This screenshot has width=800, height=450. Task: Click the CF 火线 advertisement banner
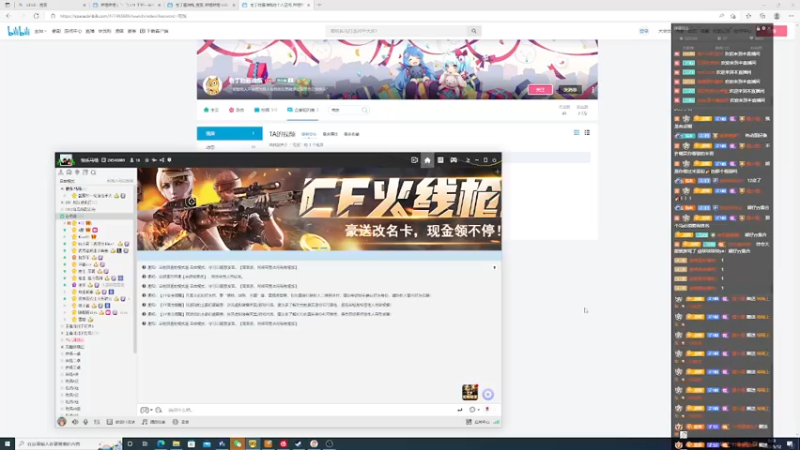coord(319,209)
